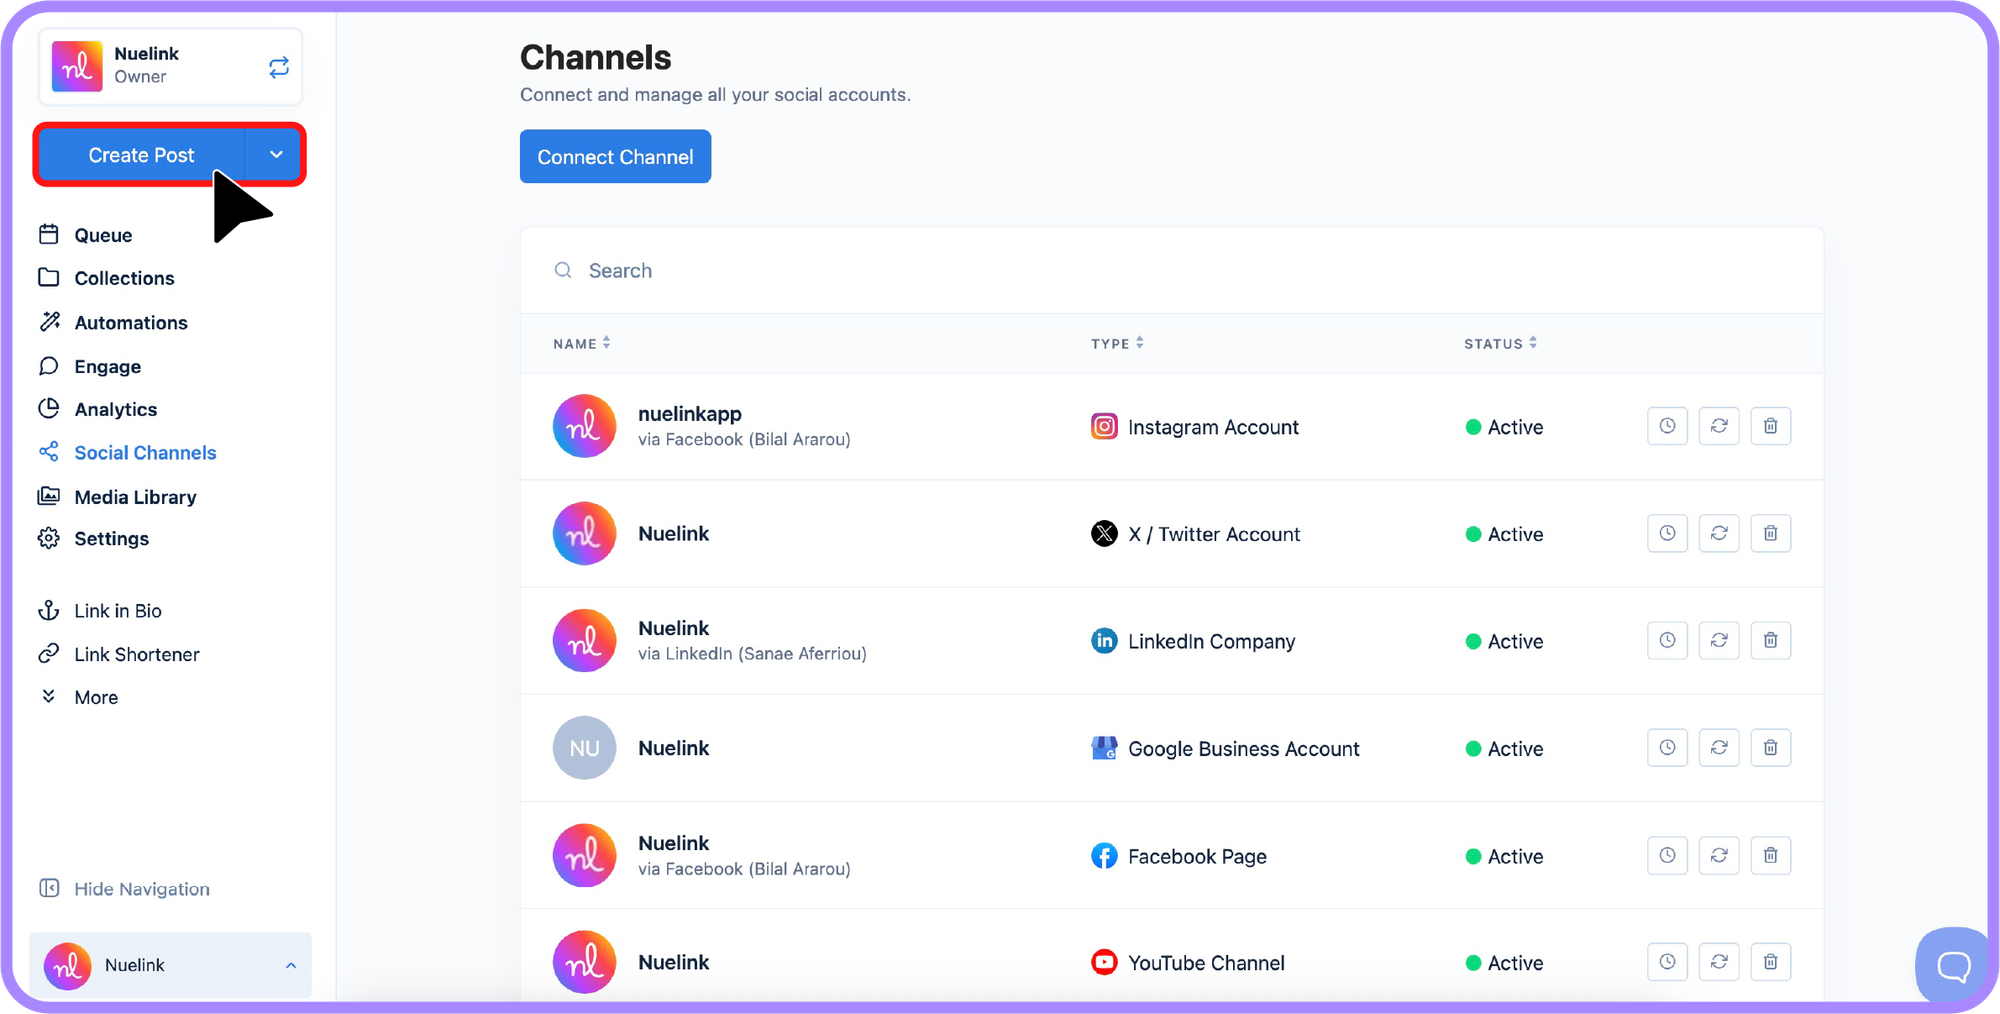Sort channels by Type column

click(x=1117, y=343)
